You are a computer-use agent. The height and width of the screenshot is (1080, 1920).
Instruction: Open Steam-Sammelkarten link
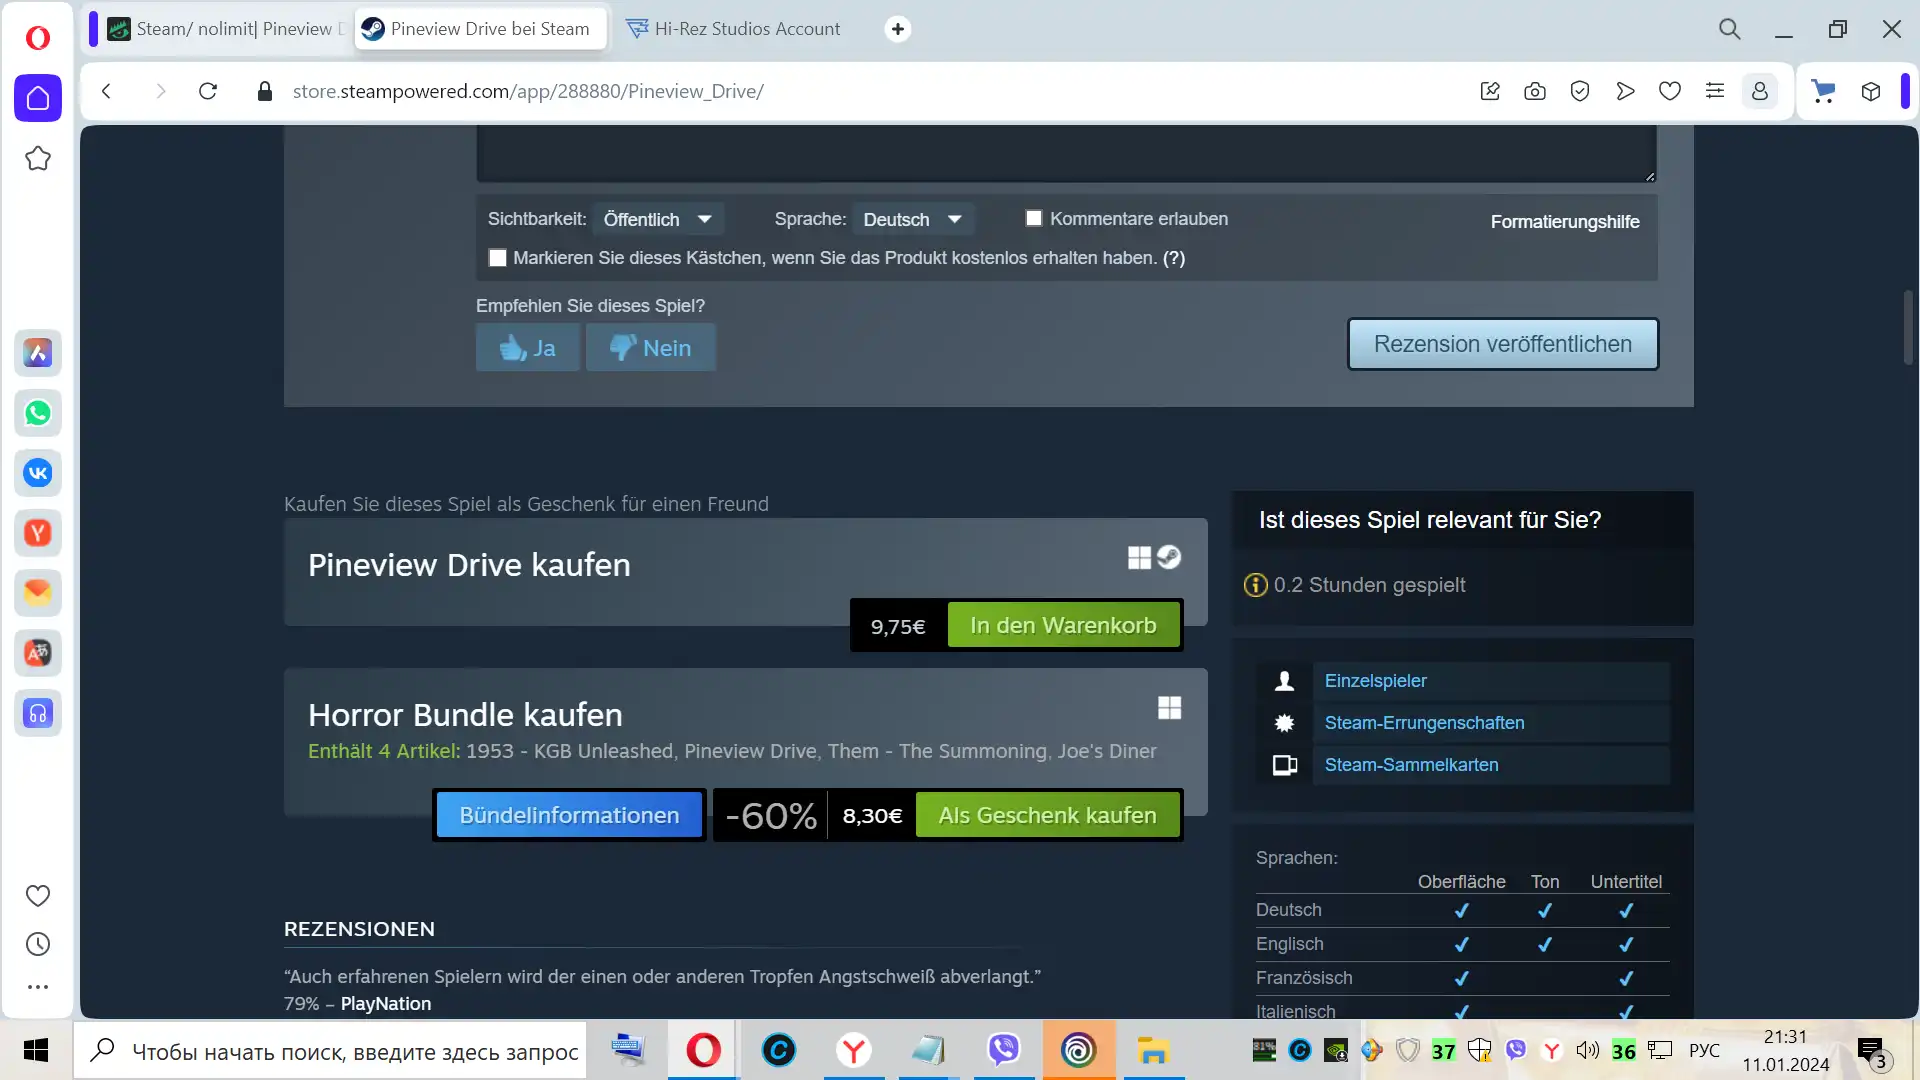(1411, 765)
